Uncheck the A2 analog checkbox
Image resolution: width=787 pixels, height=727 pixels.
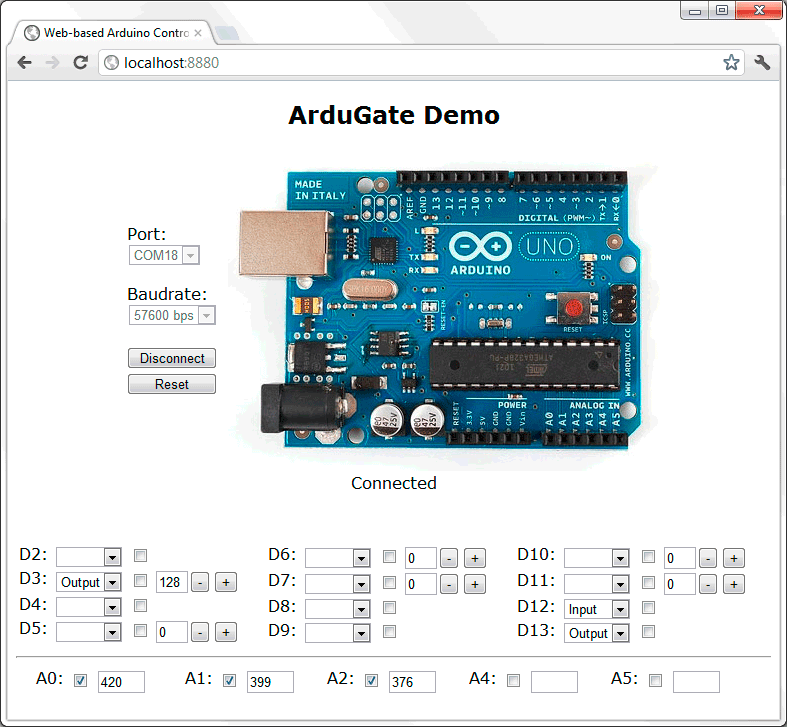[371, 680]
